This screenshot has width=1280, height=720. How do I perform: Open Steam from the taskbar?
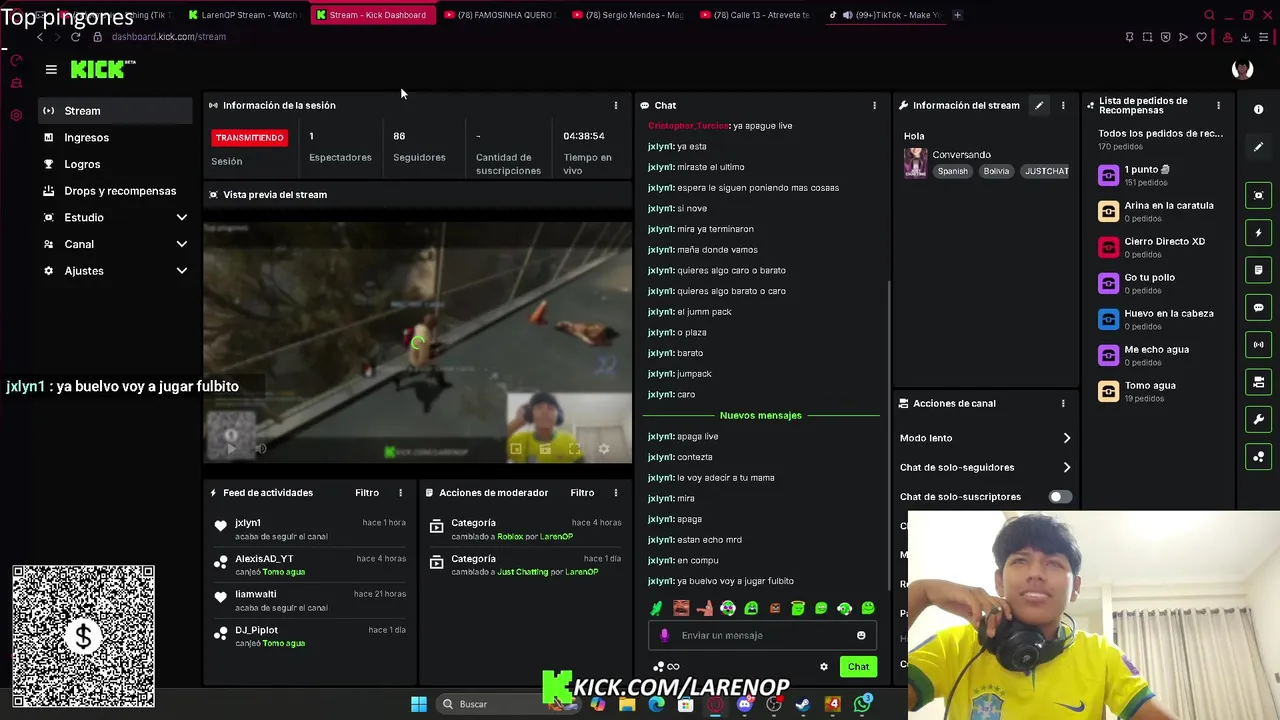coord(803,704)
